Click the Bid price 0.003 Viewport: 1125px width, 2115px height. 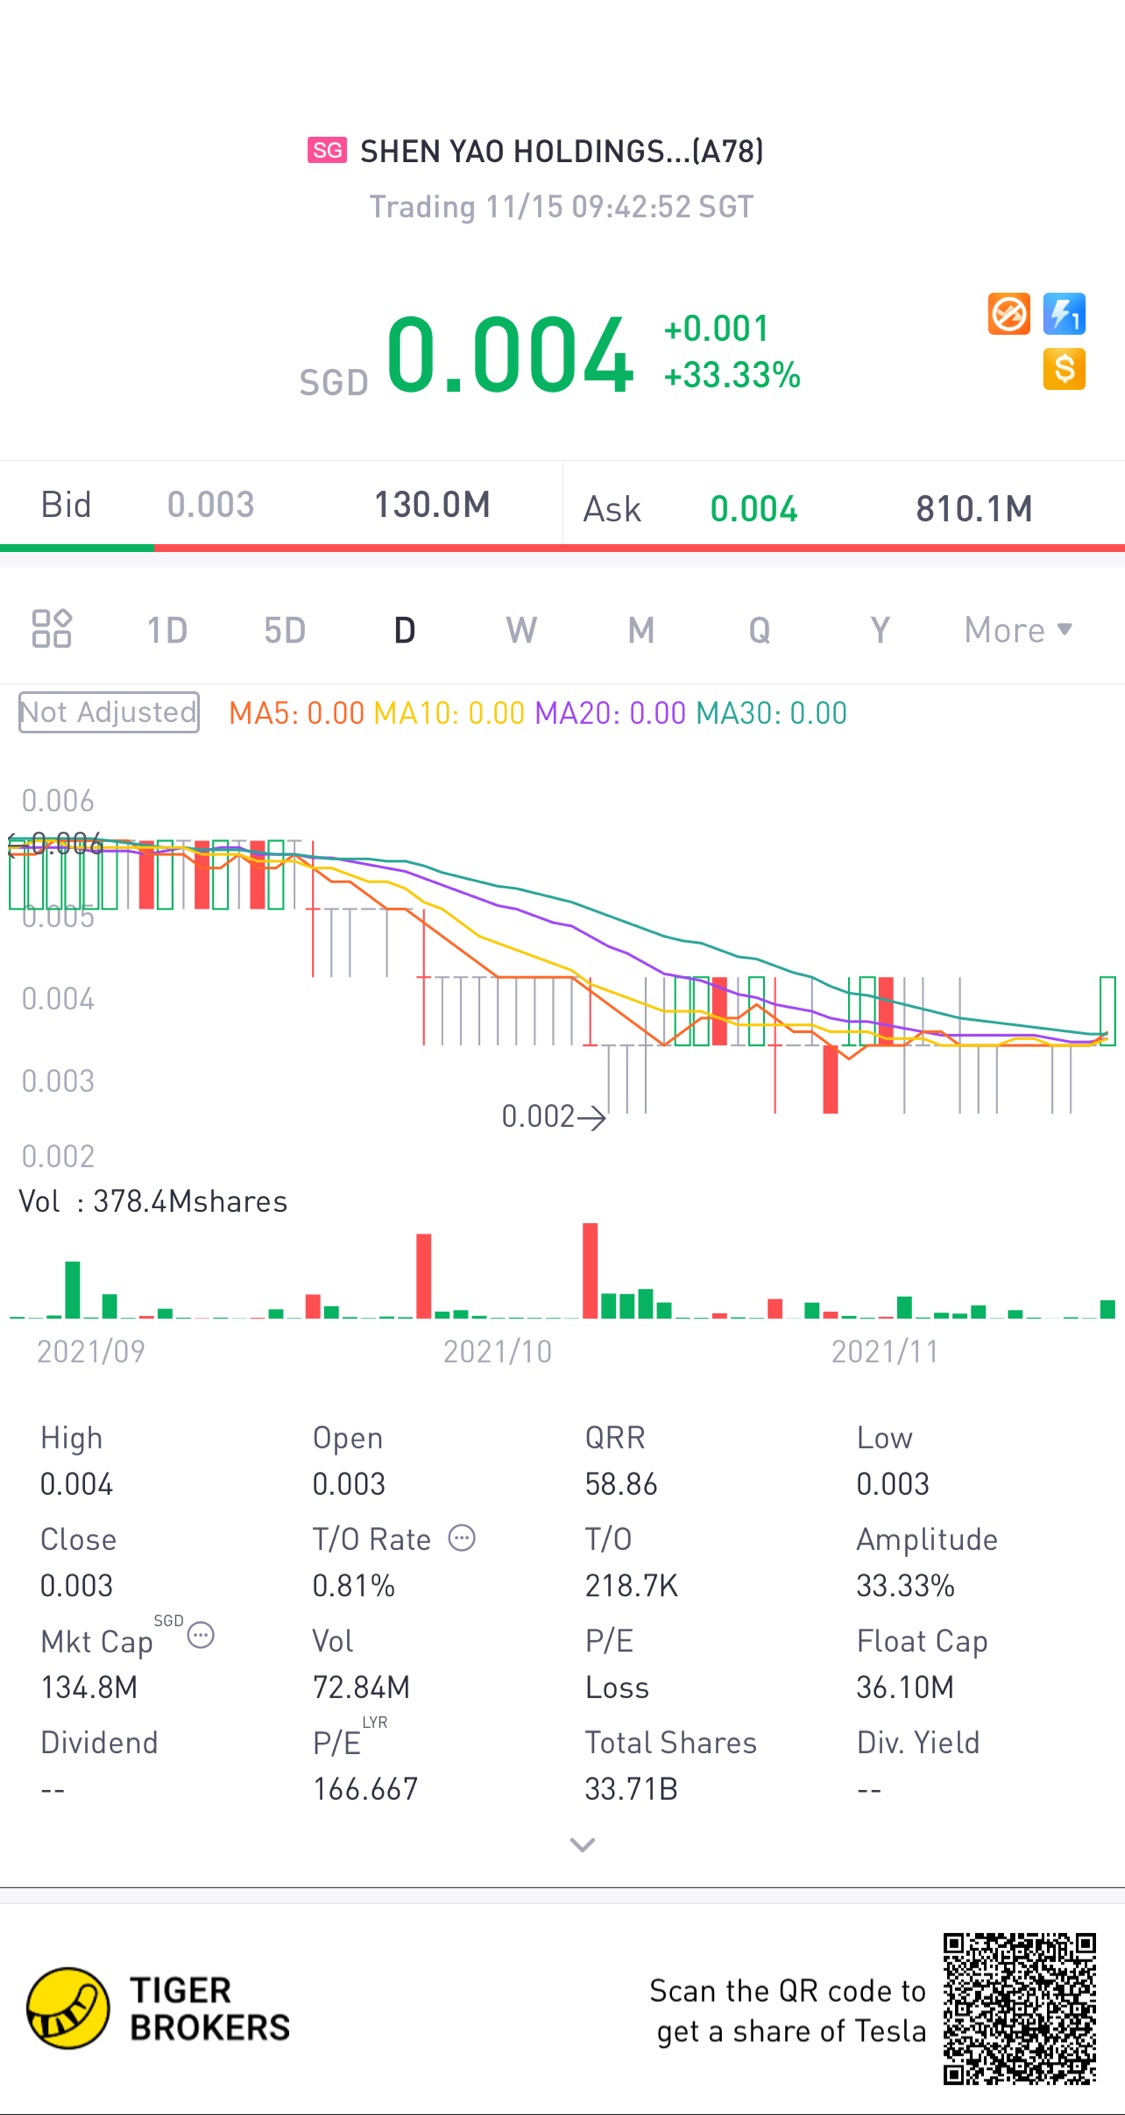pos(211,504)
